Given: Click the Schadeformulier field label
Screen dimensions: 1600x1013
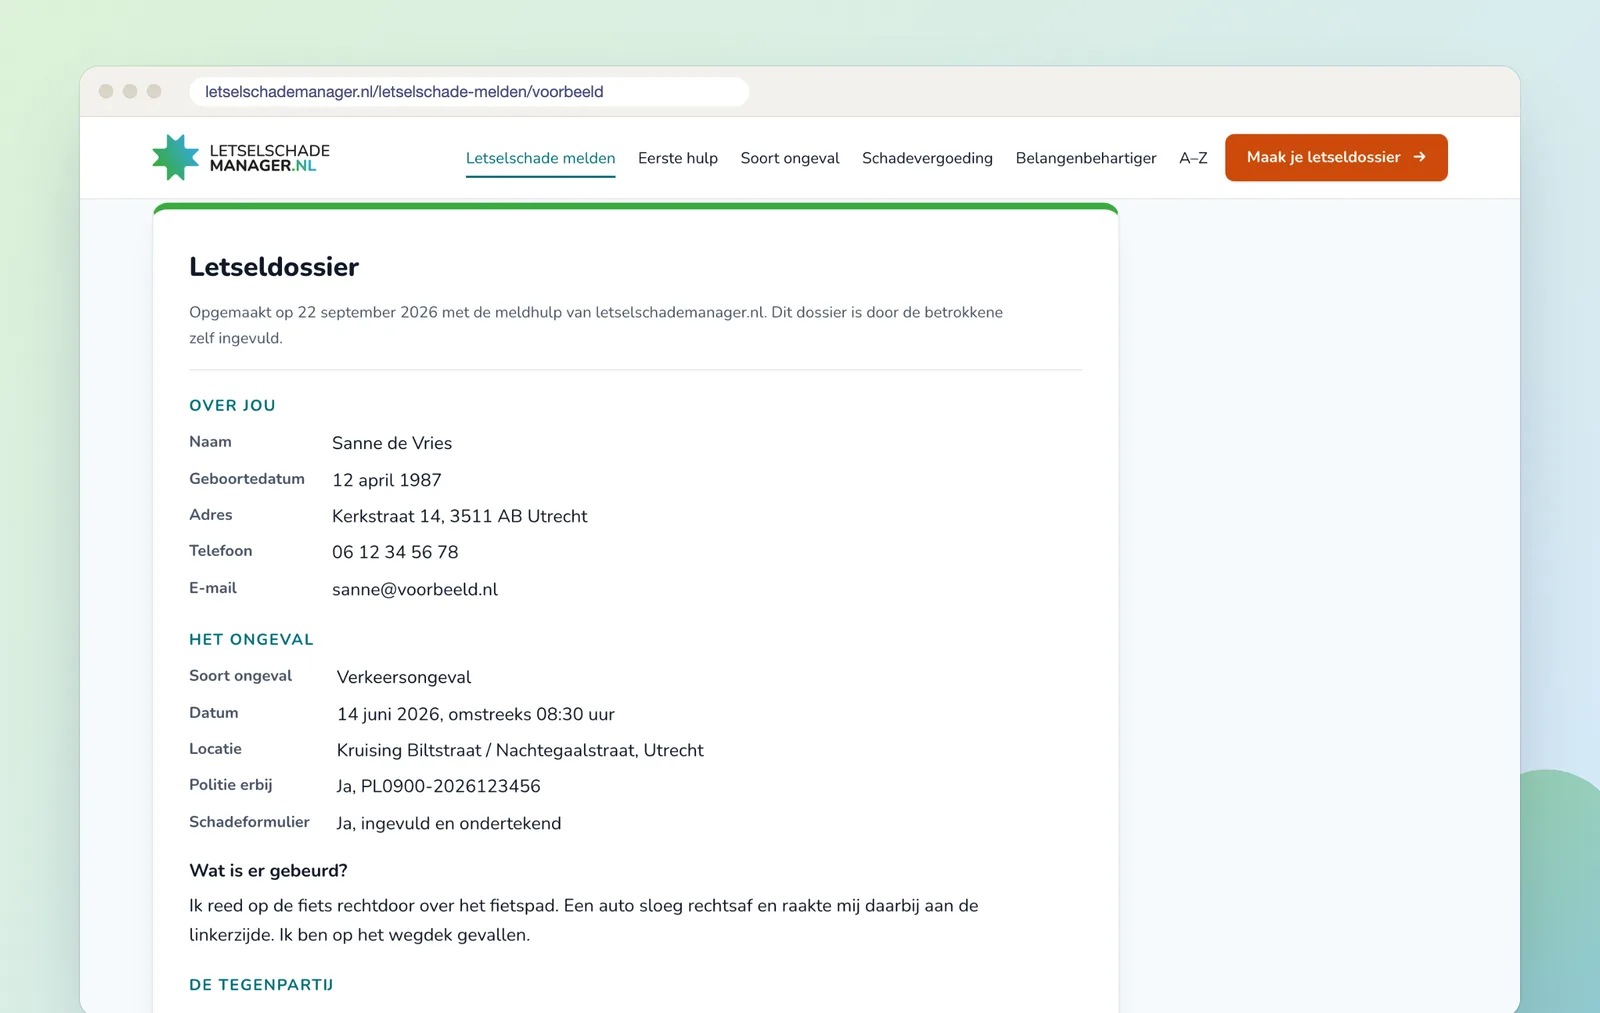Looking at the screenshot, I should point(249,822).
